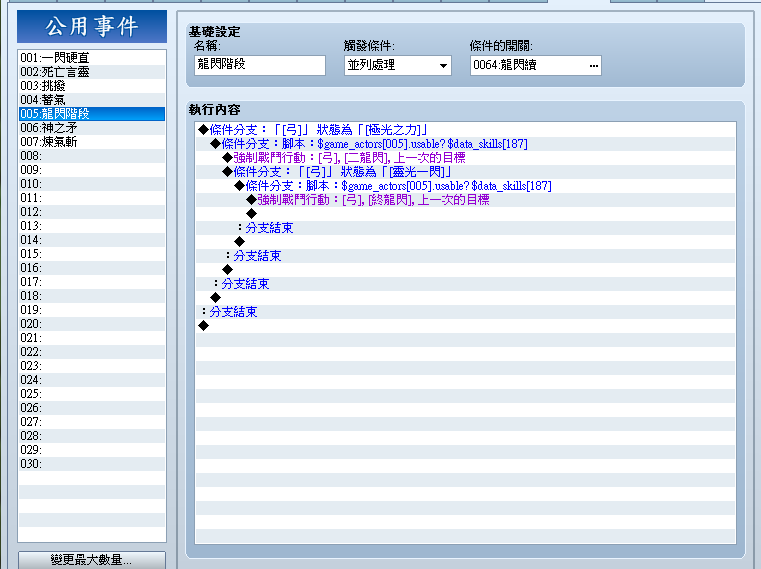Select empty event slot 027
Viewport: 761px width, 569px height.
(x=92, y=422)
